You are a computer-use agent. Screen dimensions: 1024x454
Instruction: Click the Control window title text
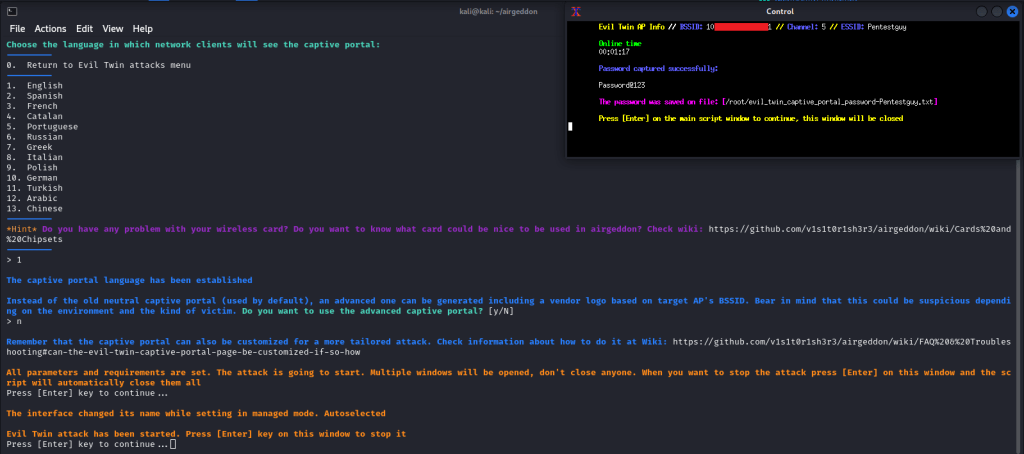(780, 11)
